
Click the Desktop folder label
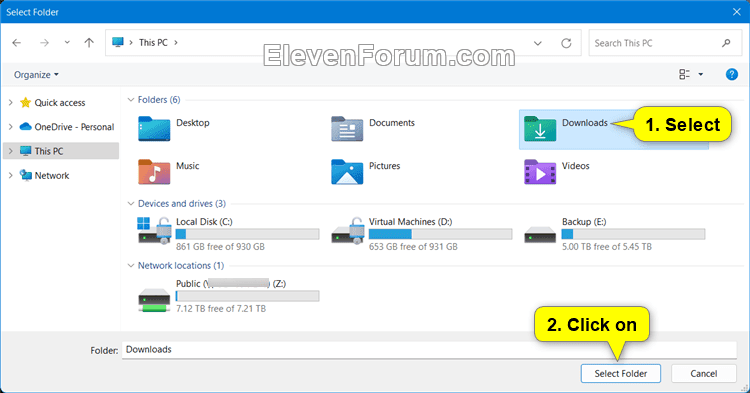pyautogui.click(x=193, y=123)
